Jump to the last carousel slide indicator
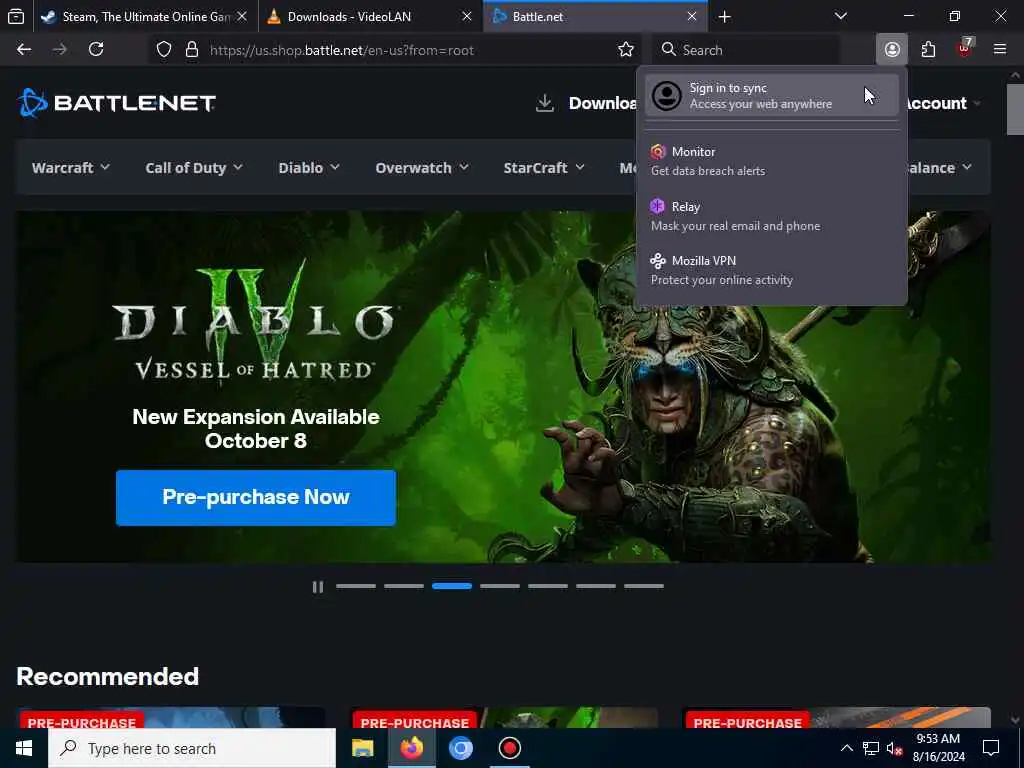 (644, 586)
